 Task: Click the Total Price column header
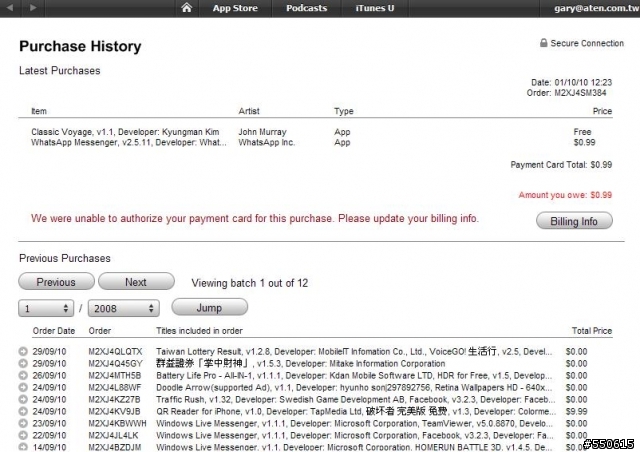592,331
